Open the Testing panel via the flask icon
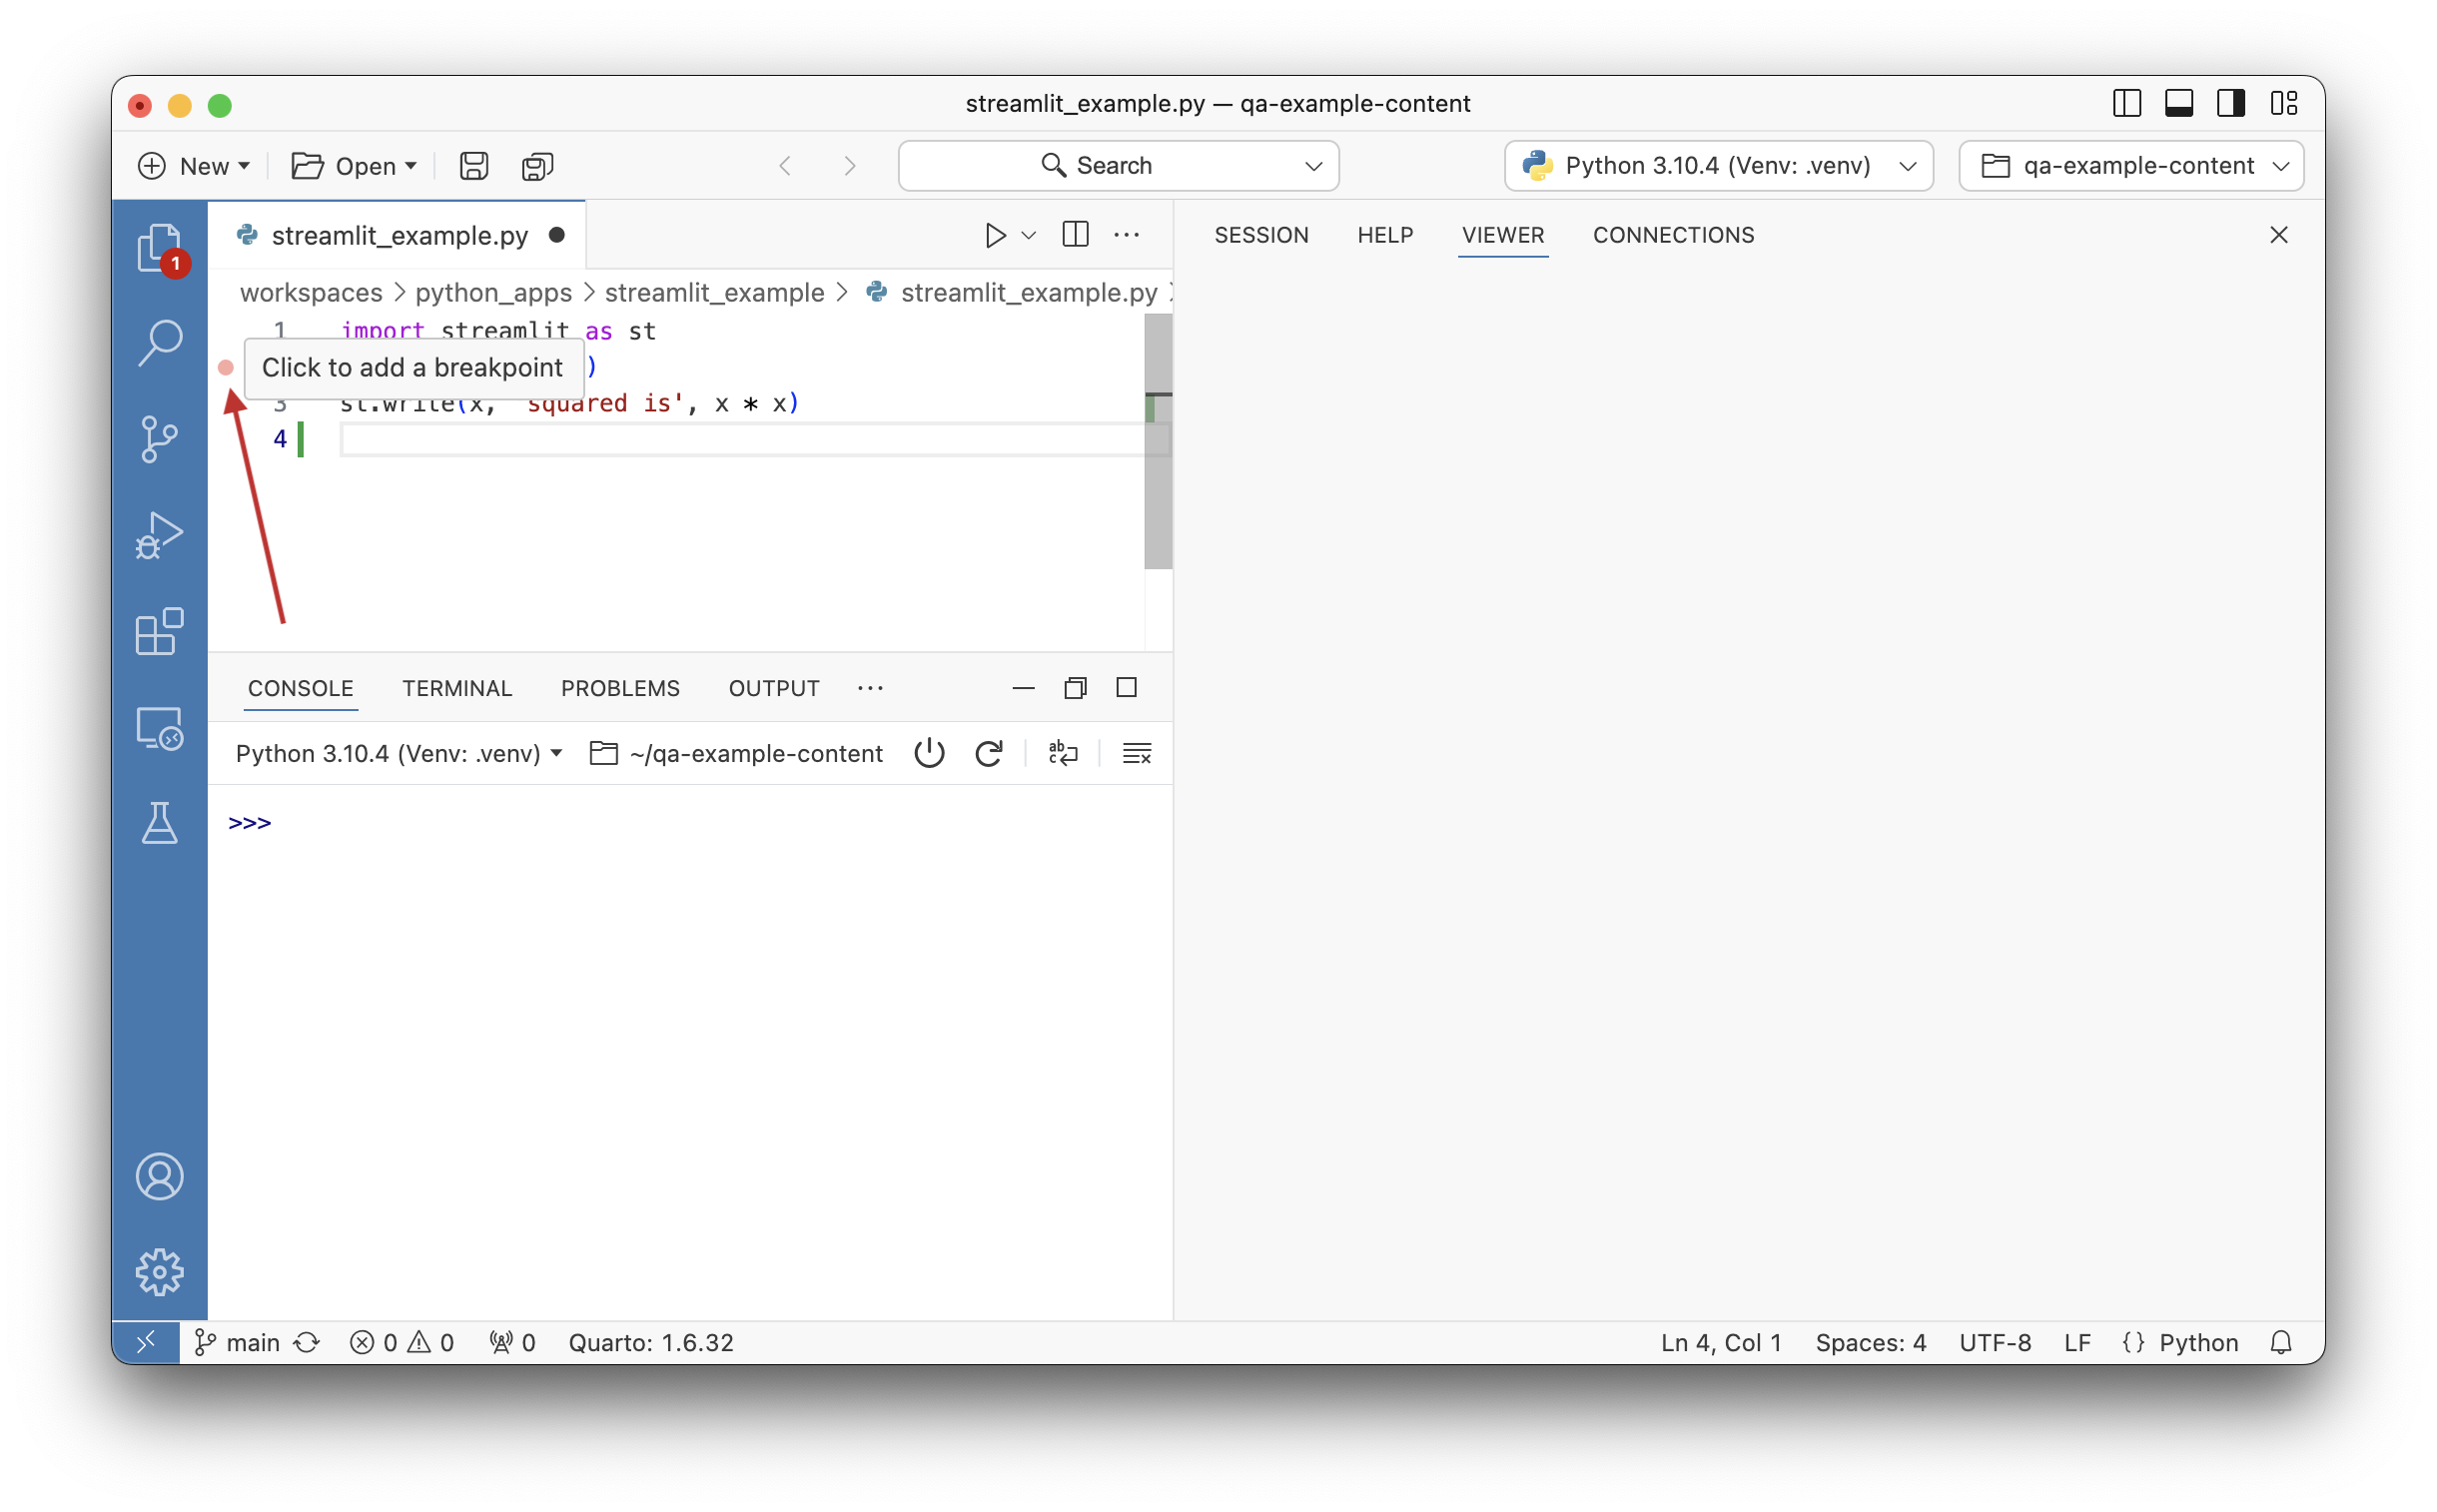The image size is (2437, 1512). (x=160, y=823)
